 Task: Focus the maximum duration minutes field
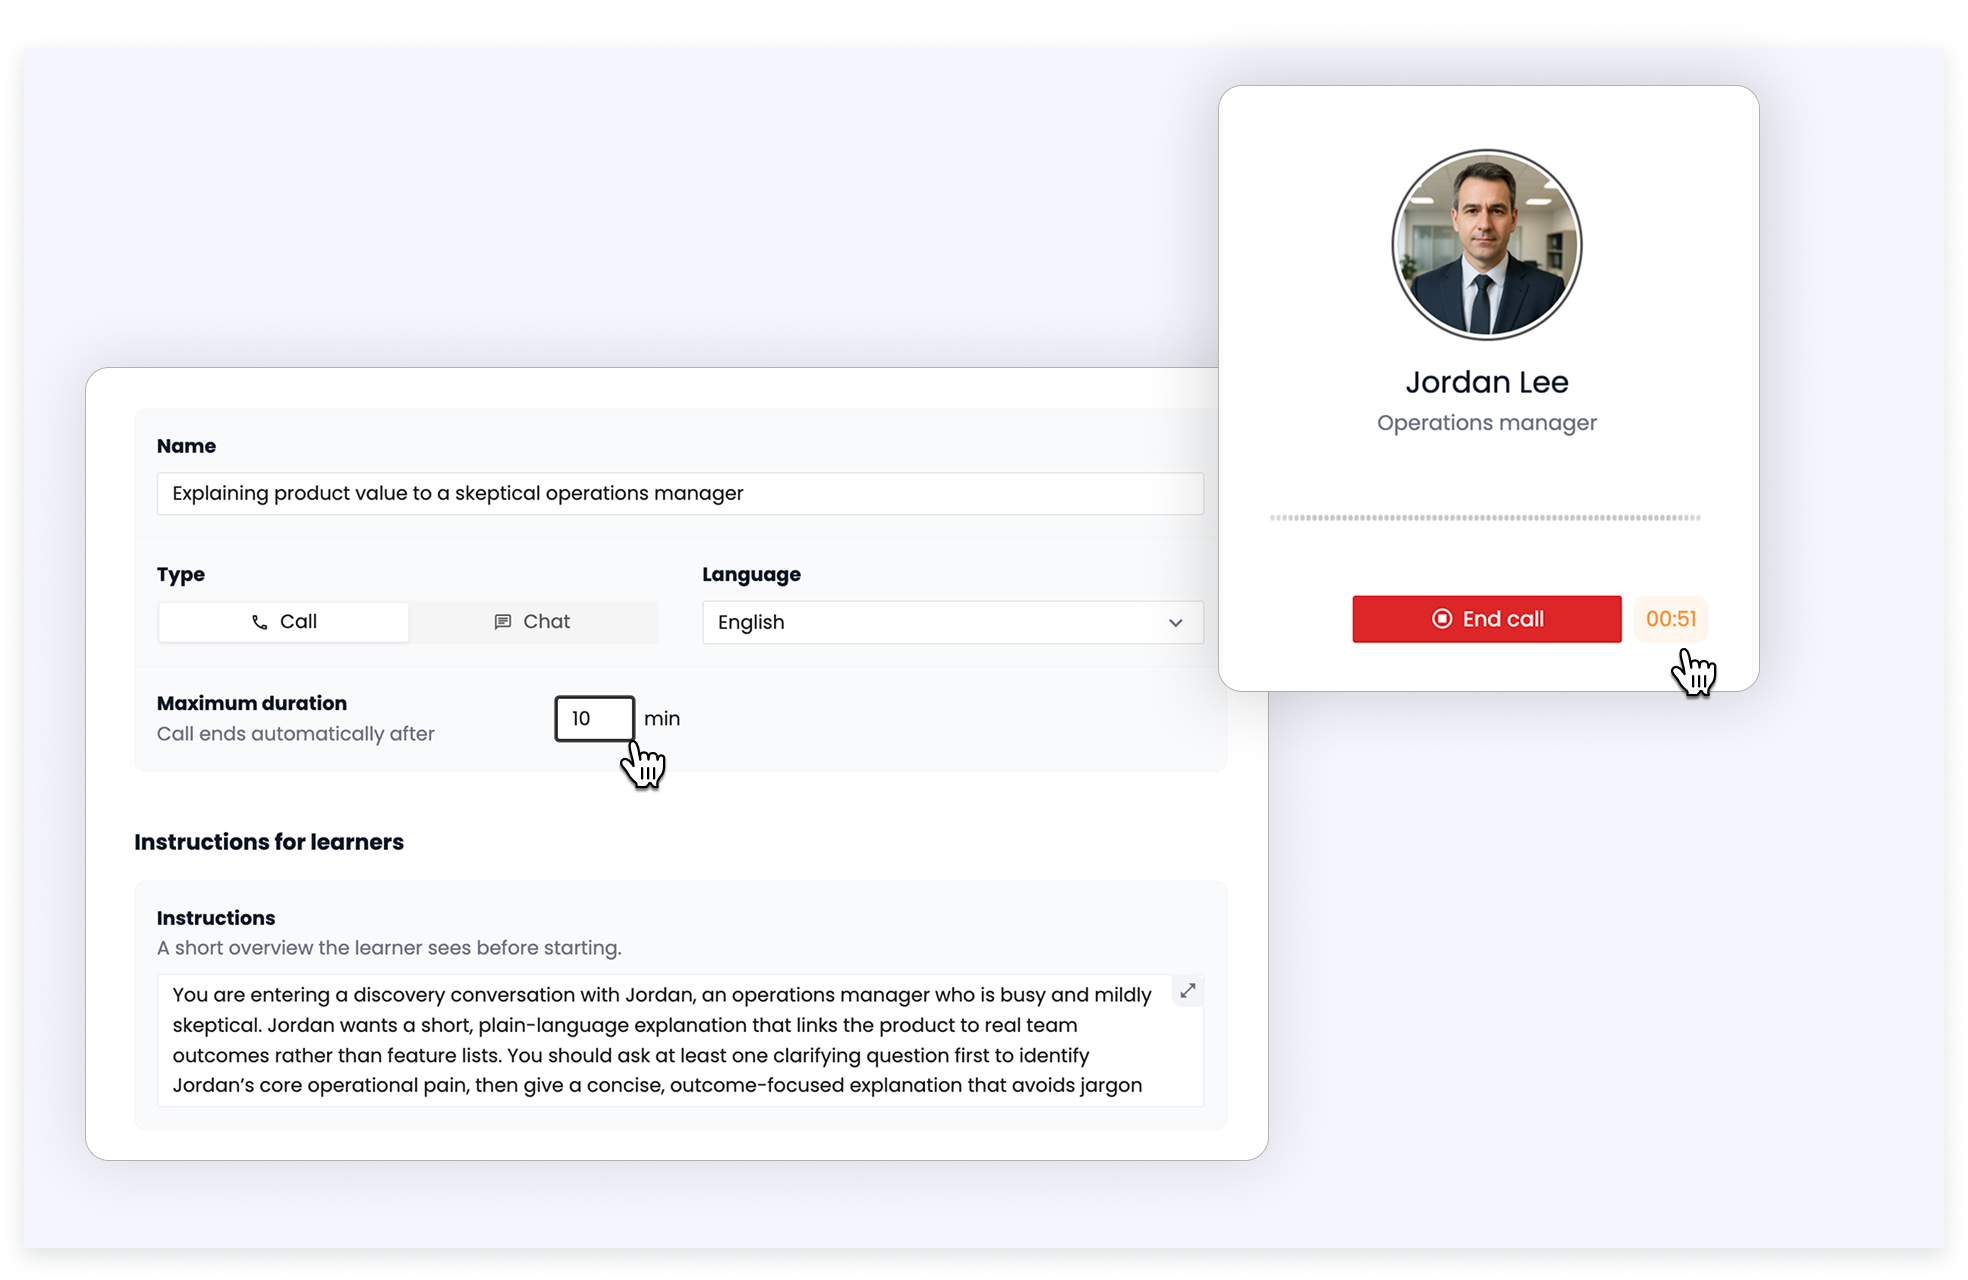coord(594,719)
